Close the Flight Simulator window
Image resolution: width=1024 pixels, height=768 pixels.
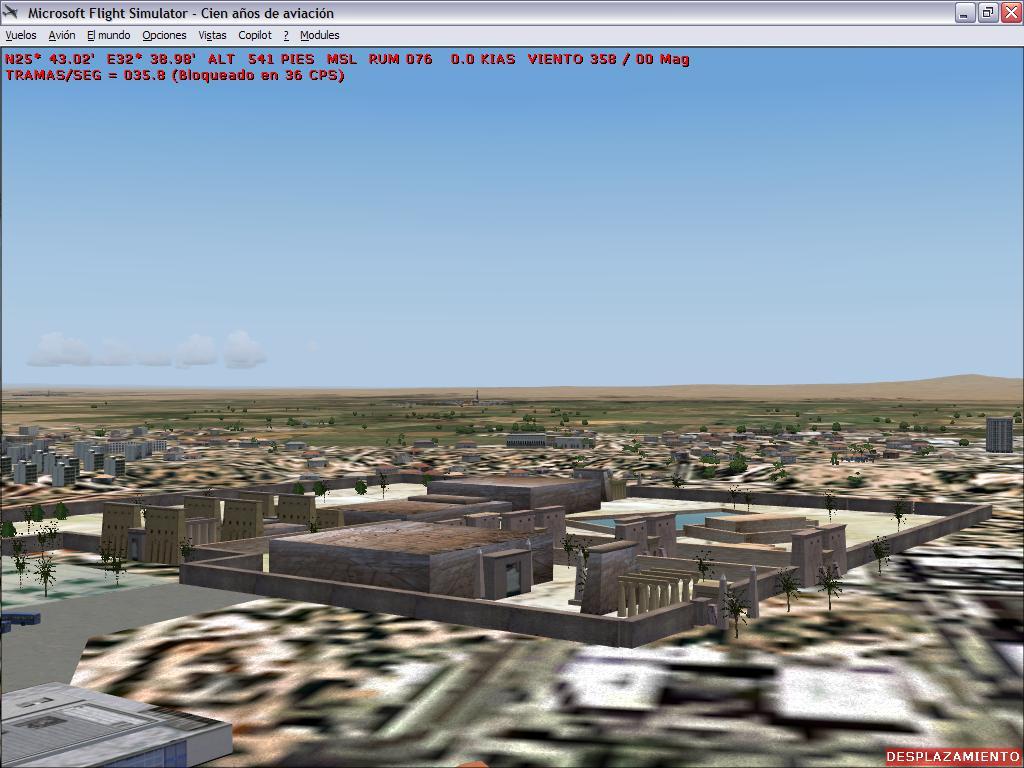(1010, 12)
